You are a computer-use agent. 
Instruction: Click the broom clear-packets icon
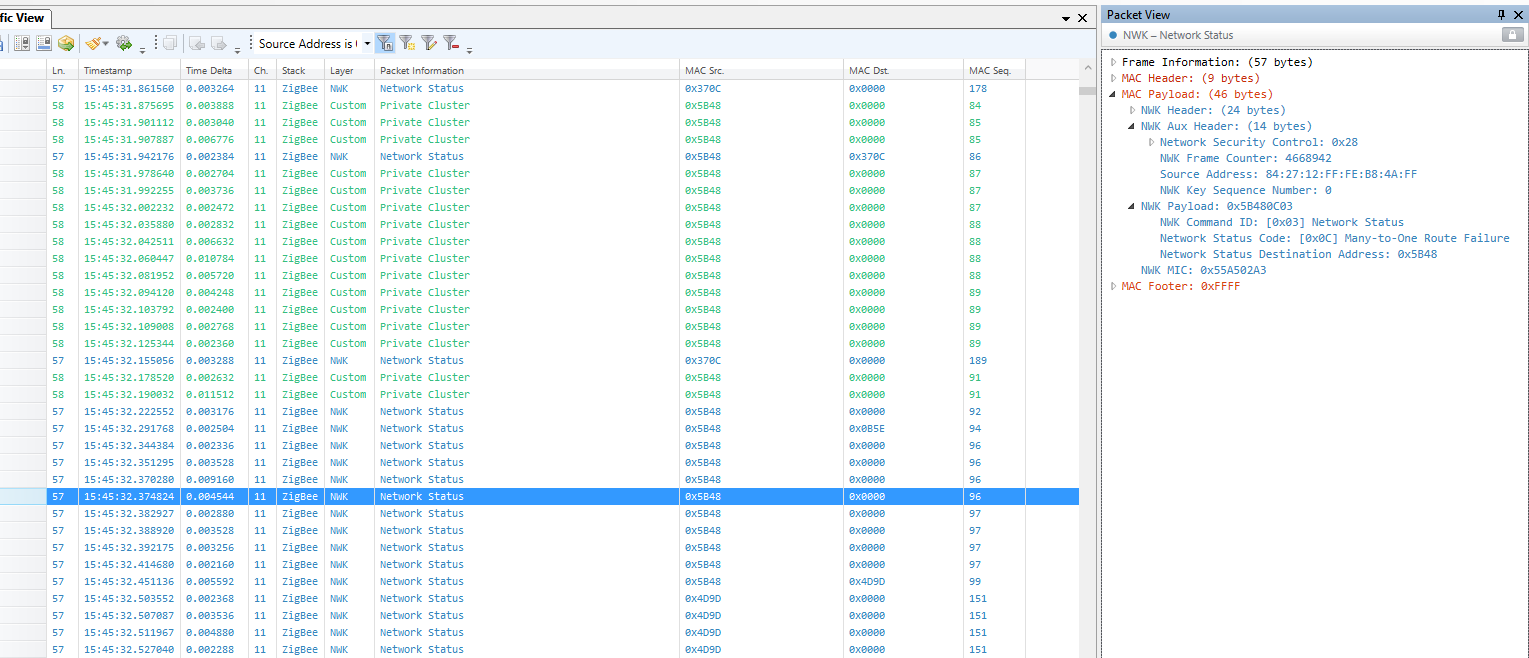94,43
